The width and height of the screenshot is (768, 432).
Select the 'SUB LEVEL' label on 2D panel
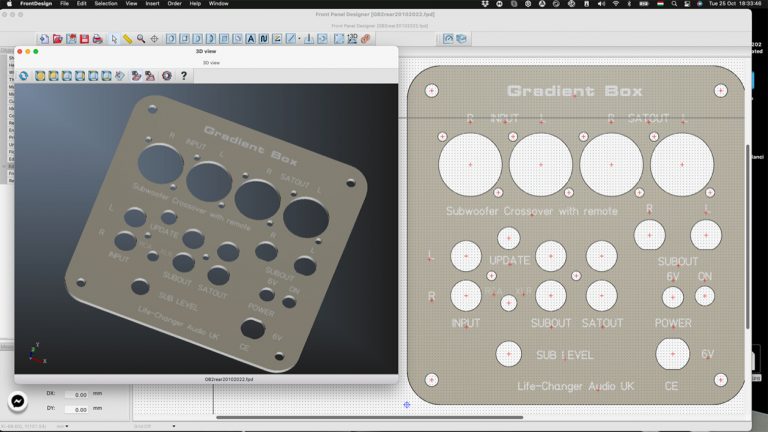tap(565, 355)
